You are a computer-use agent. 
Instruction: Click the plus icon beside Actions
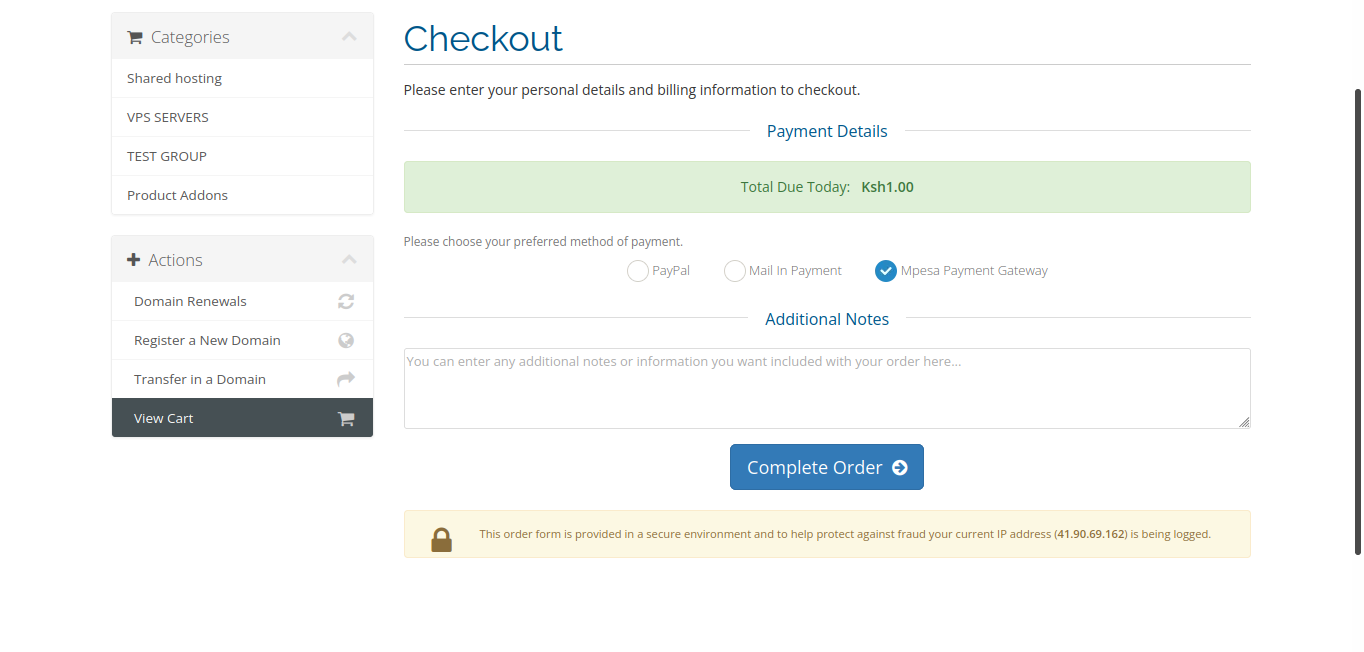[134, 260]
